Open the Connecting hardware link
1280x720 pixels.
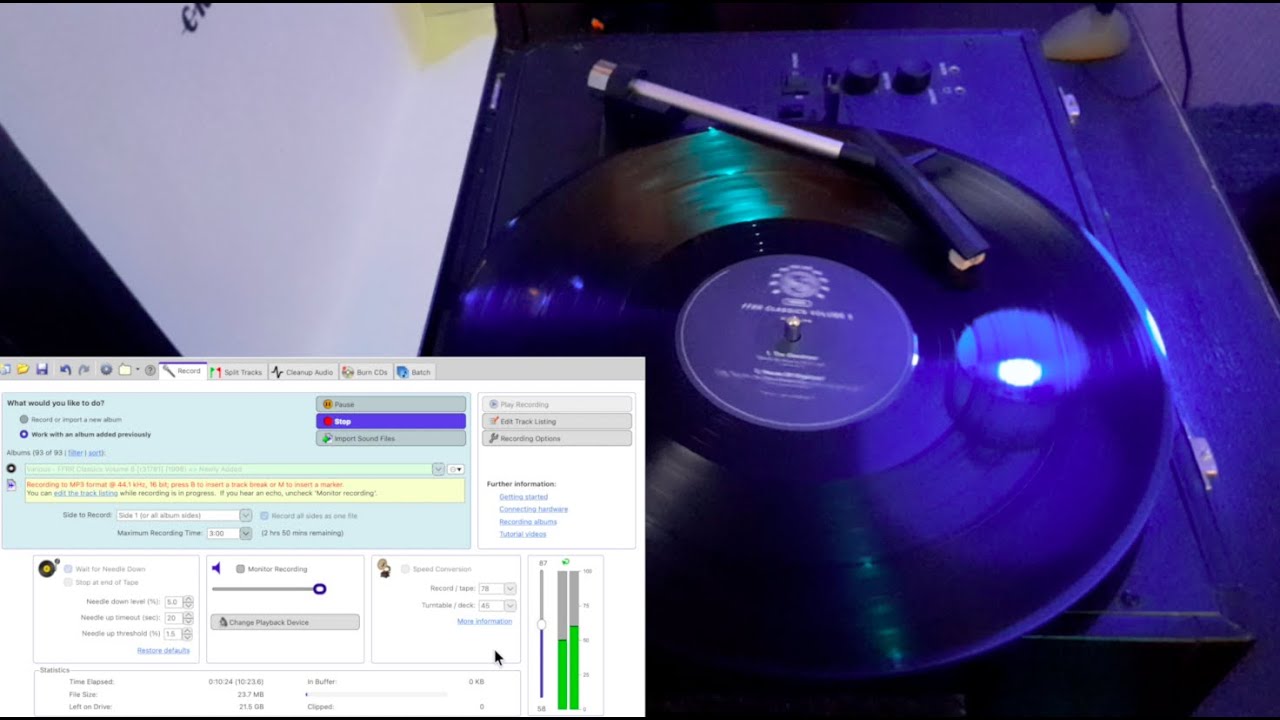[x=533, y=509]
